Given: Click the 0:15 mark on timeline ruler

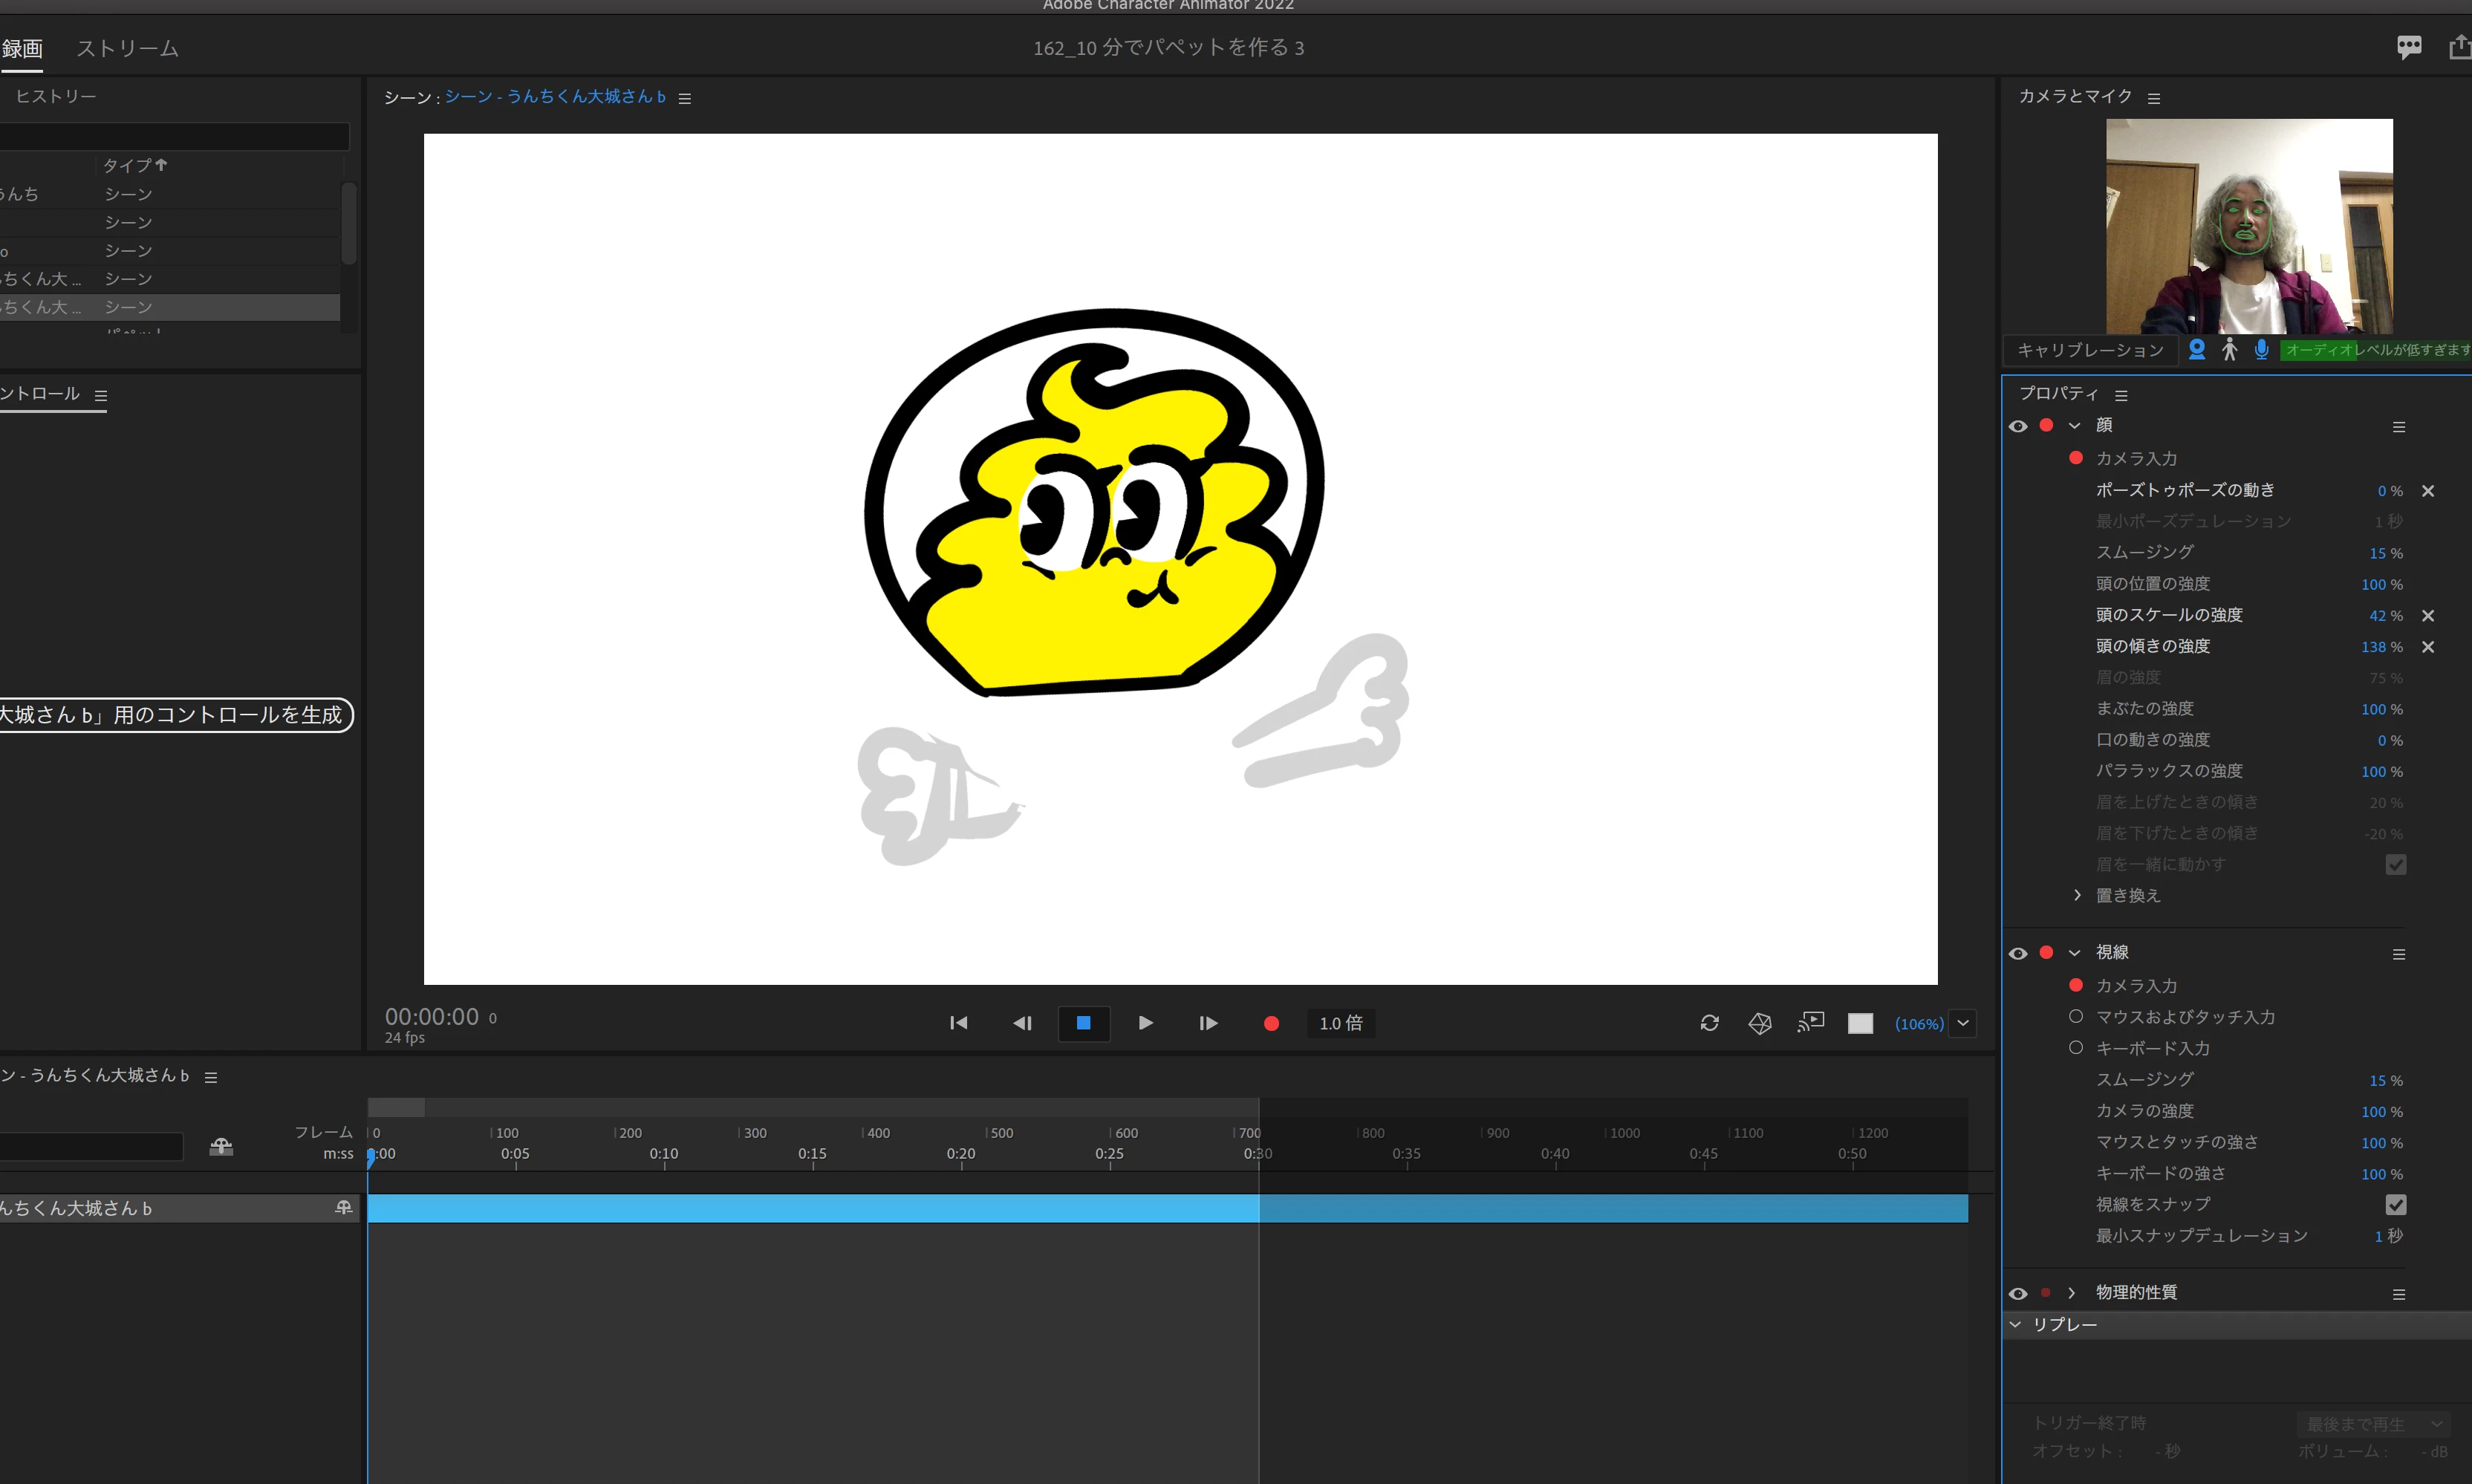Looking at the screenshot, I should click(x=812, y=1154).
